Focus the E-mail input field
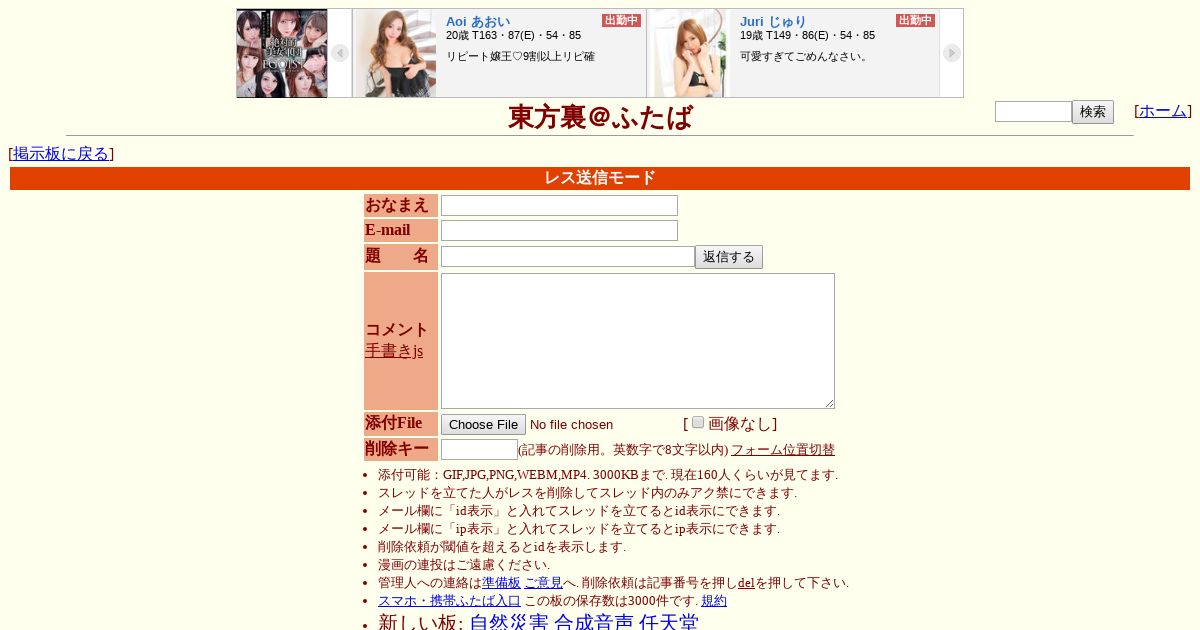 559,230
